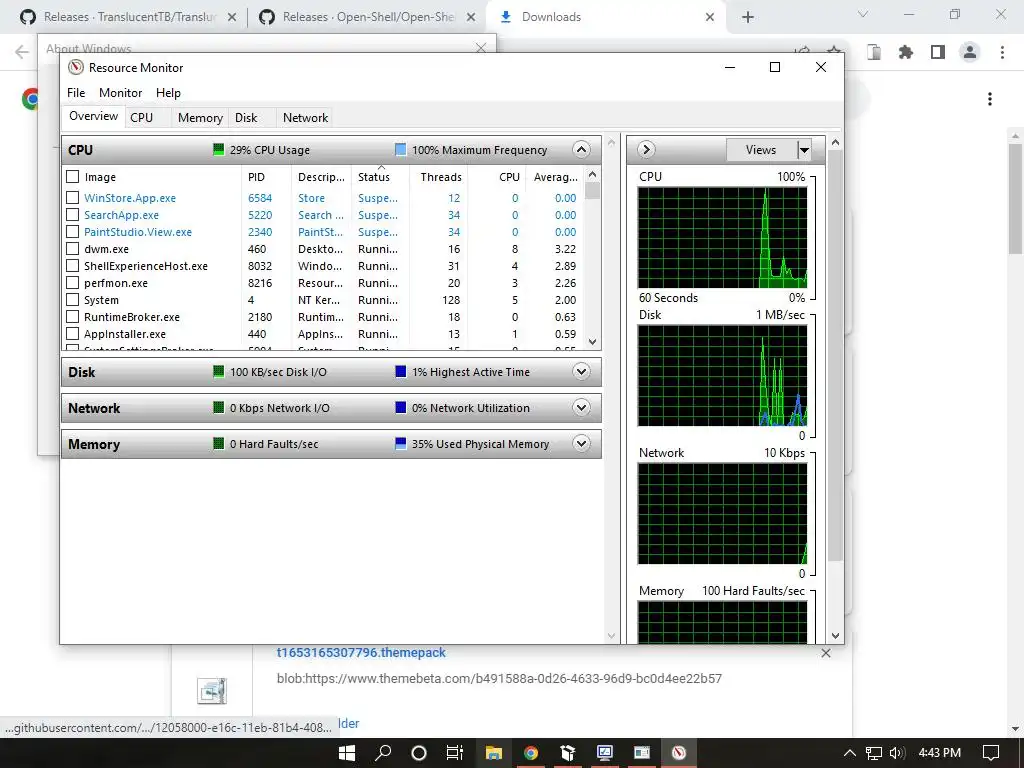Select the Overview tab
The image size is (1024, 768).
click(93, 116)
